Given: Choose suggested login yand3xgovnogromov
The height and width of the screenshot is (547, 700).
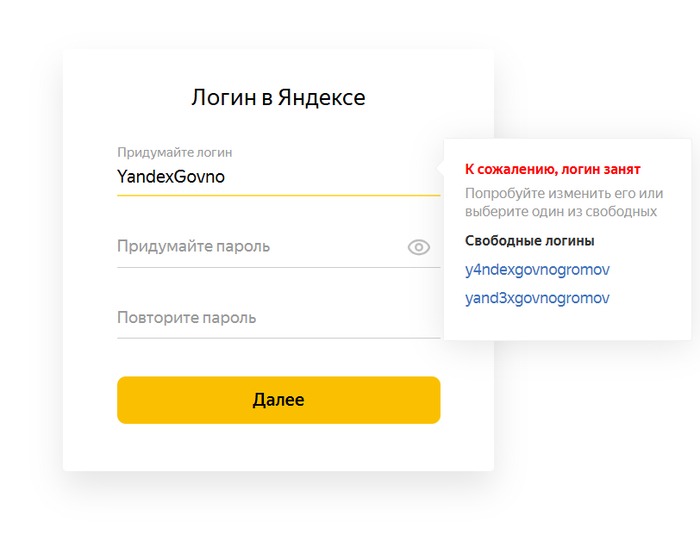Looking at the screenshot, I should (x=537, y=298).
